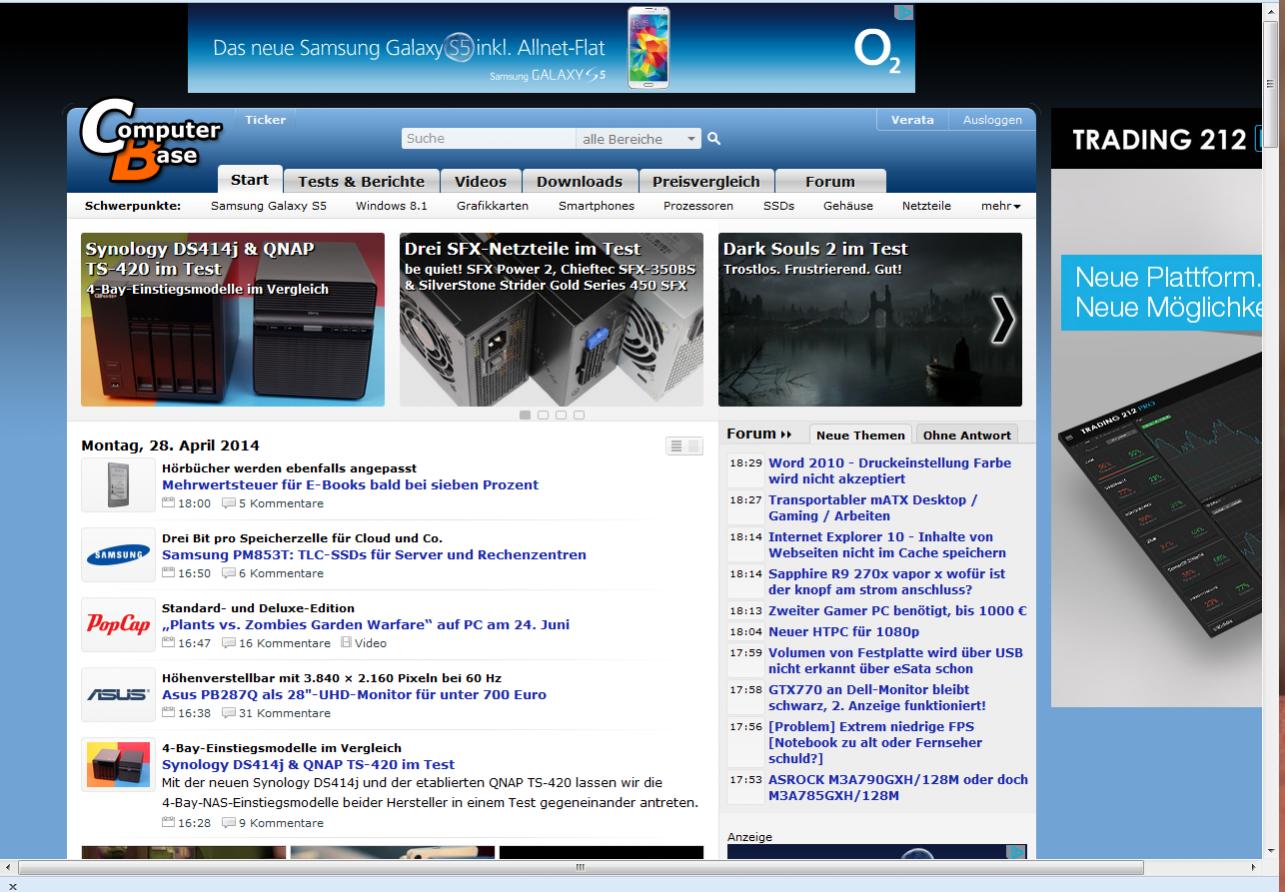Open the Grafikkarten topic link
1285x892 pixels.
click(492, 206)
